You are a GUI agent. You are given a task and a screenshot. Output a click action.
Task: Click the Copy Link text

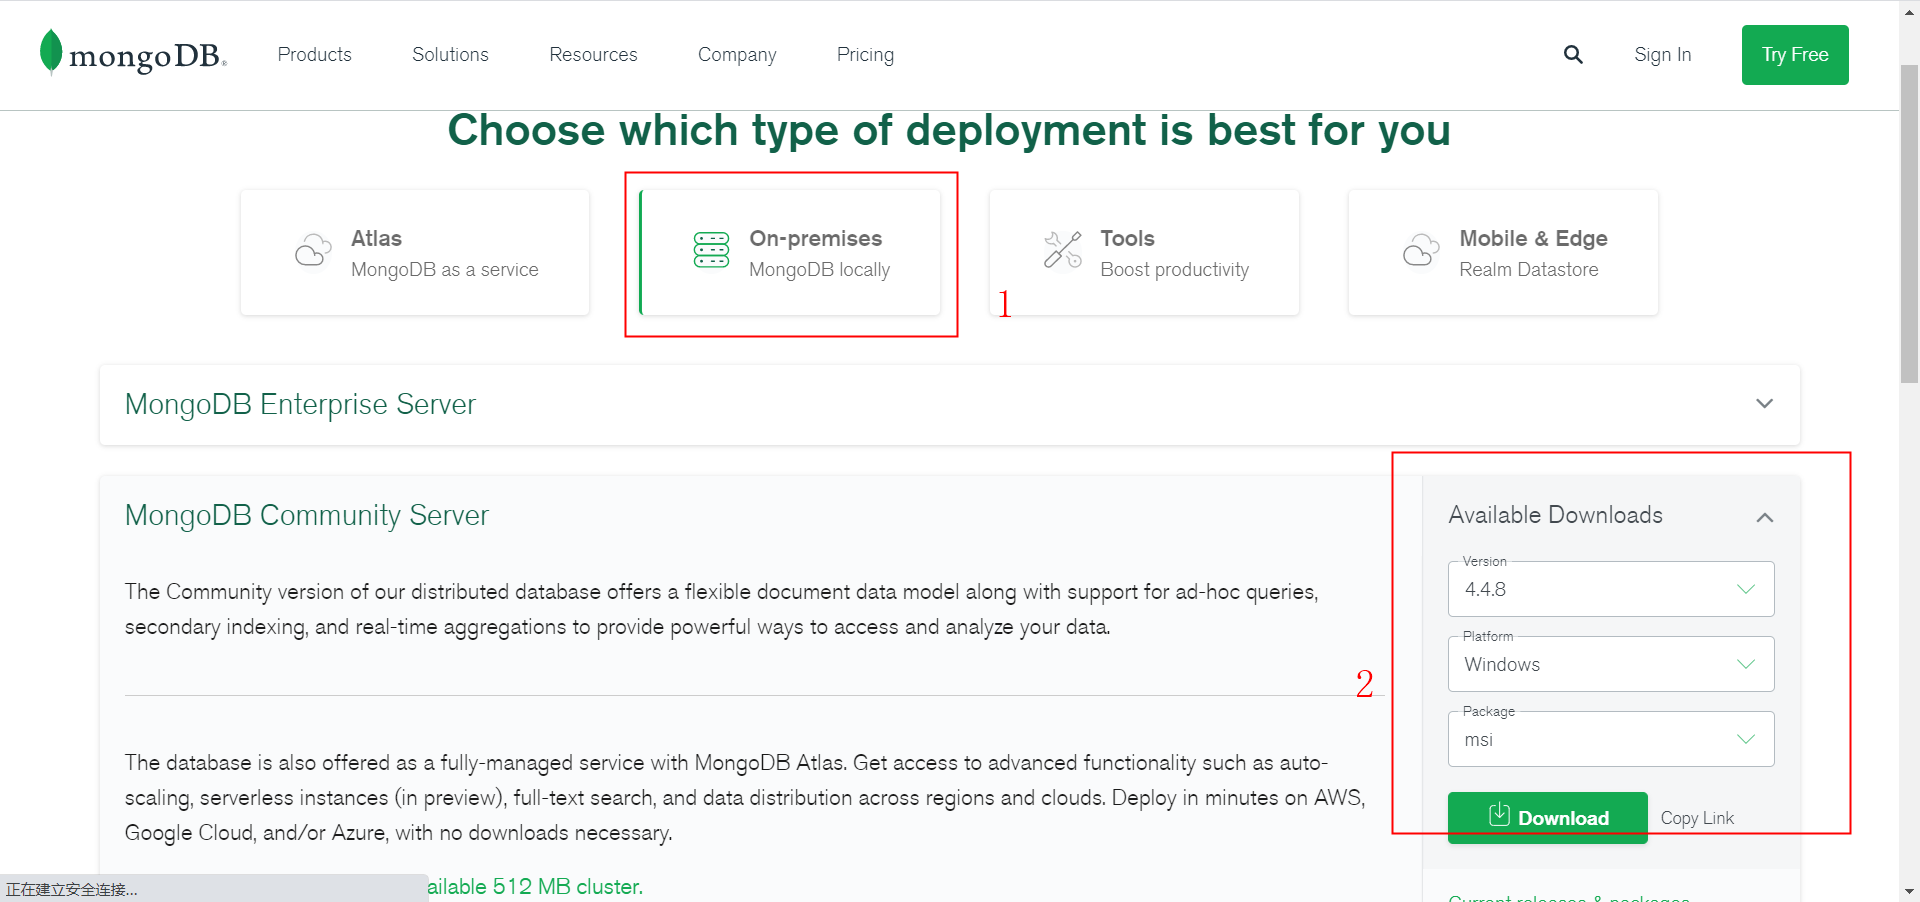pos(1697,818)
